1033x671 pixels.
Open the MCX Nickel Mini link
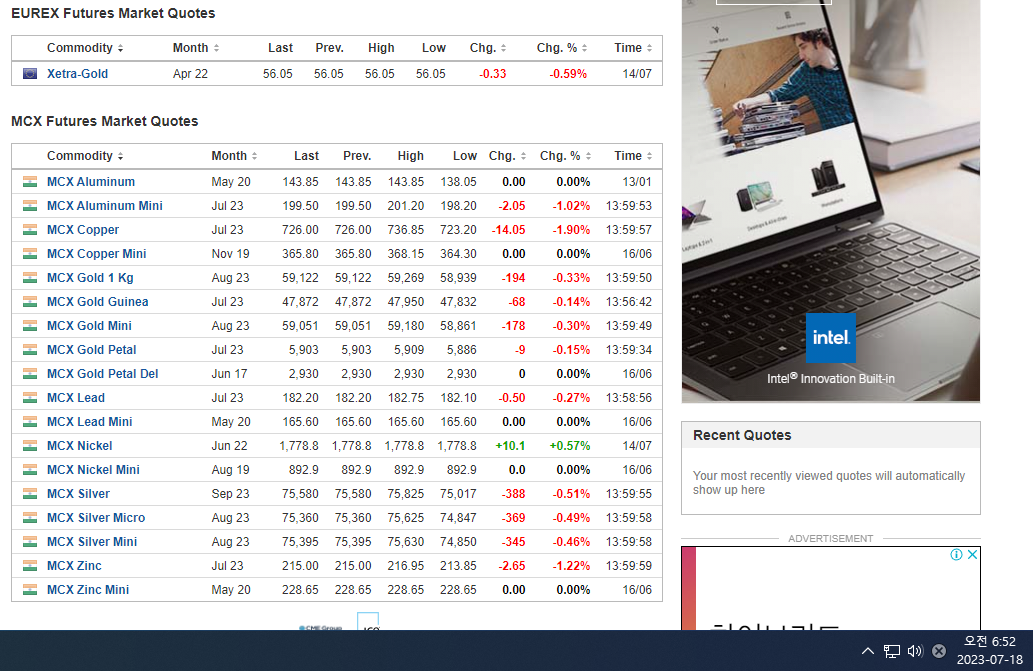(94, 470)
